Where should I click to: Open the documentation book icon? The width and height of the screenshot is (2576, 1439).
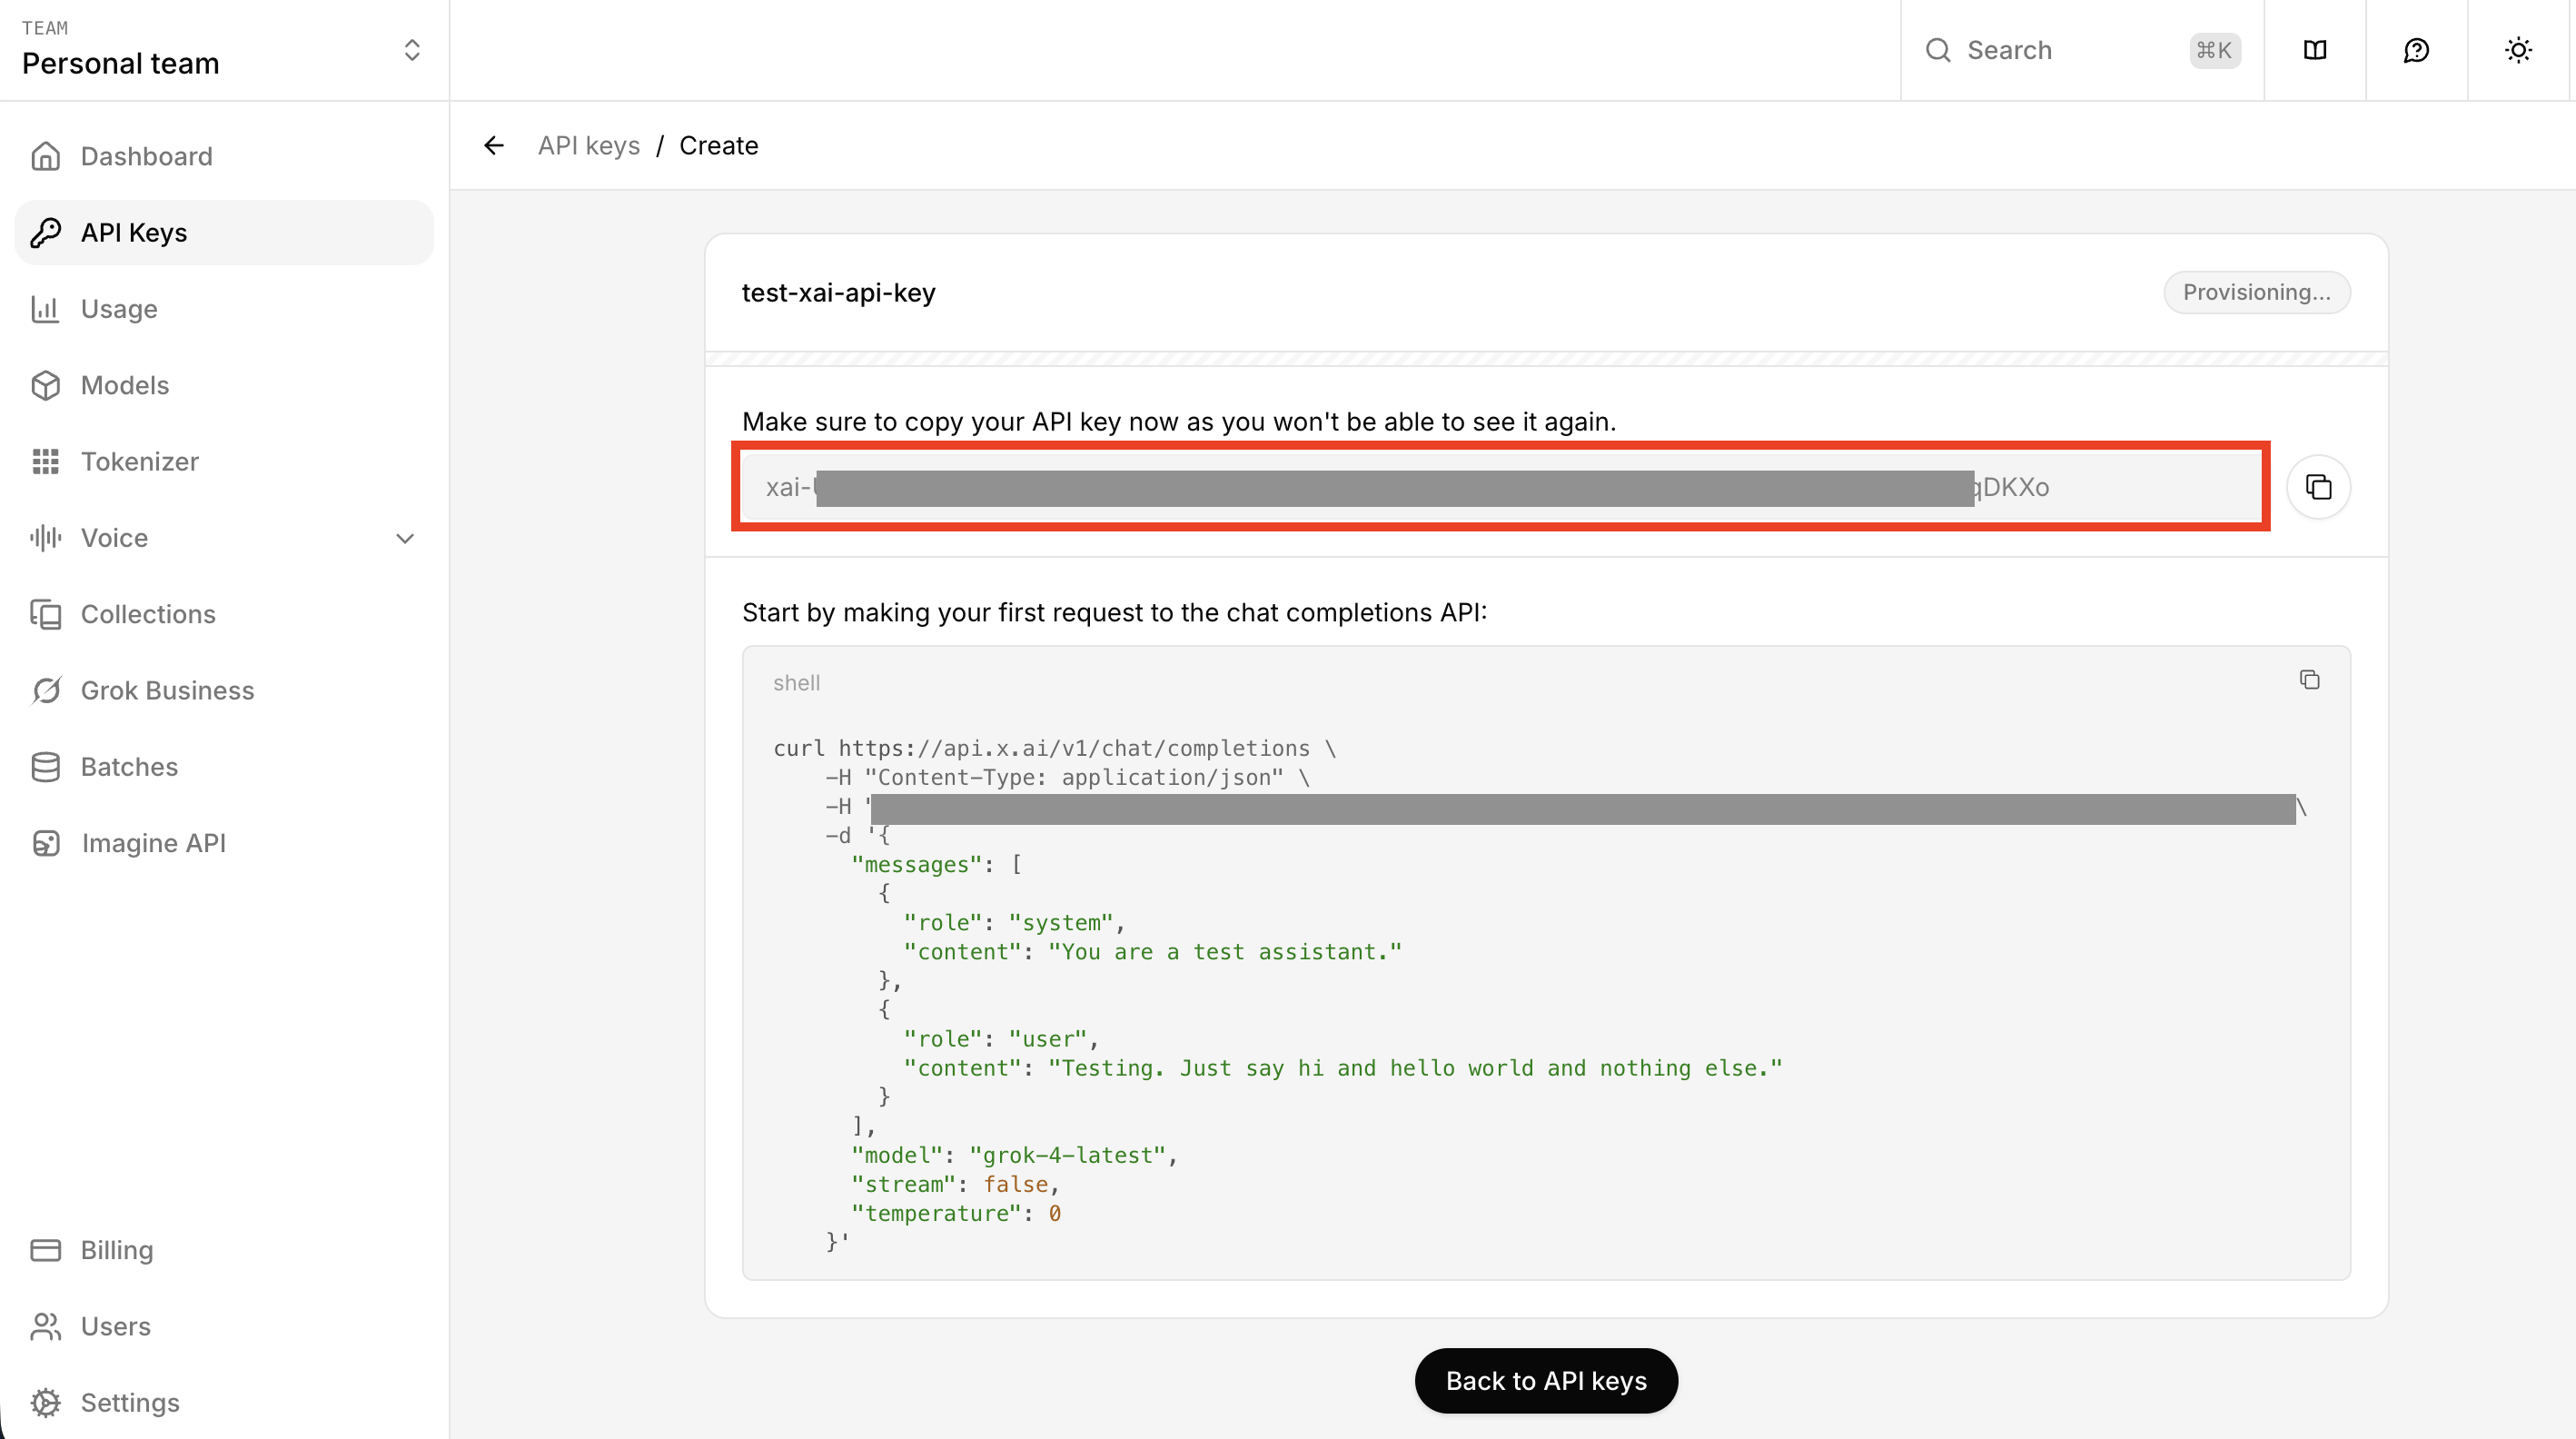tap(2314, 50)
